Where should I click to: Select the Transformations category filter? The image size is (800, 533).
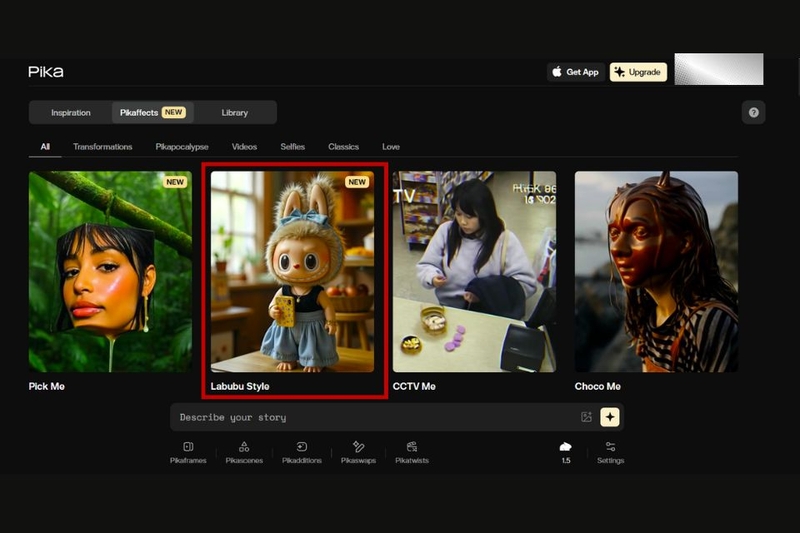103,146
